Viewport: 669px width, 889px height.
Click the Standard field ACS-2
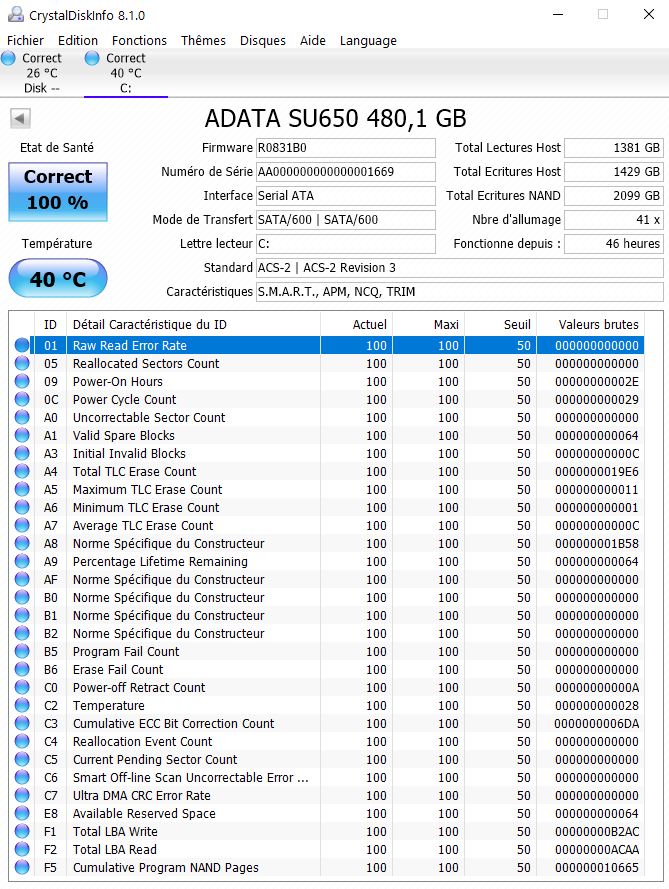460,268
